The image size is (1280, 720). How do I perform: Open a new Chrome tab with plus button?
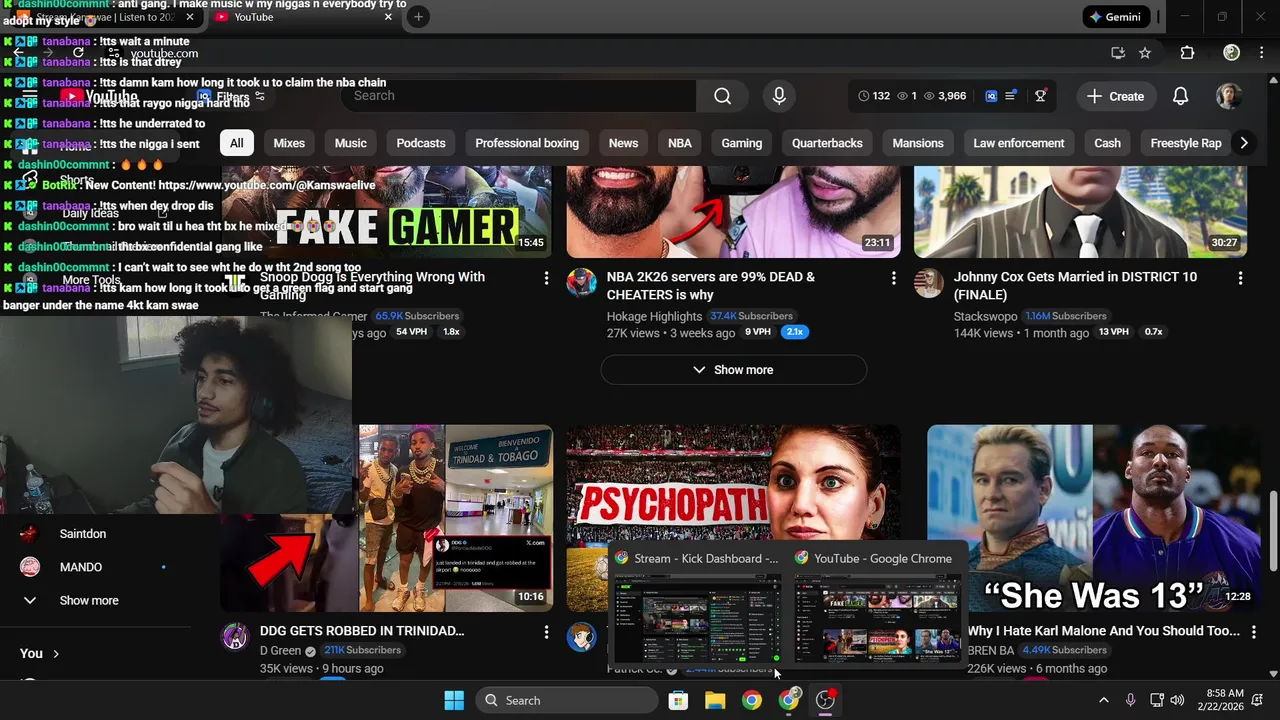(x=418, y=17)
